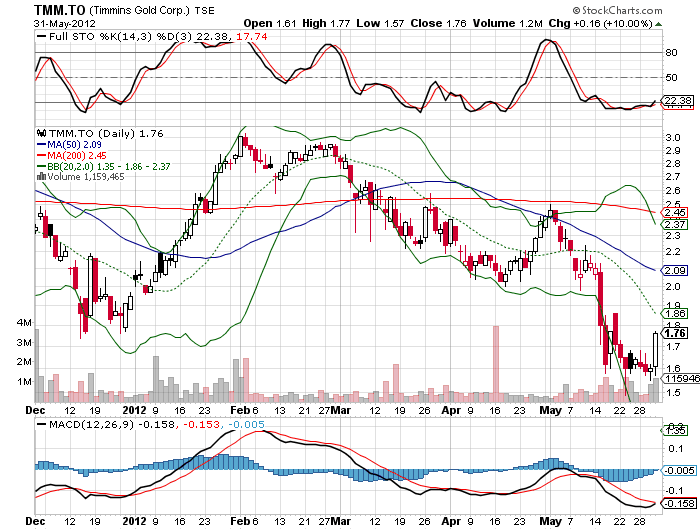The image size is (700, 530).
Task: Click the High 1.77 value
Action: coord(326,23)
